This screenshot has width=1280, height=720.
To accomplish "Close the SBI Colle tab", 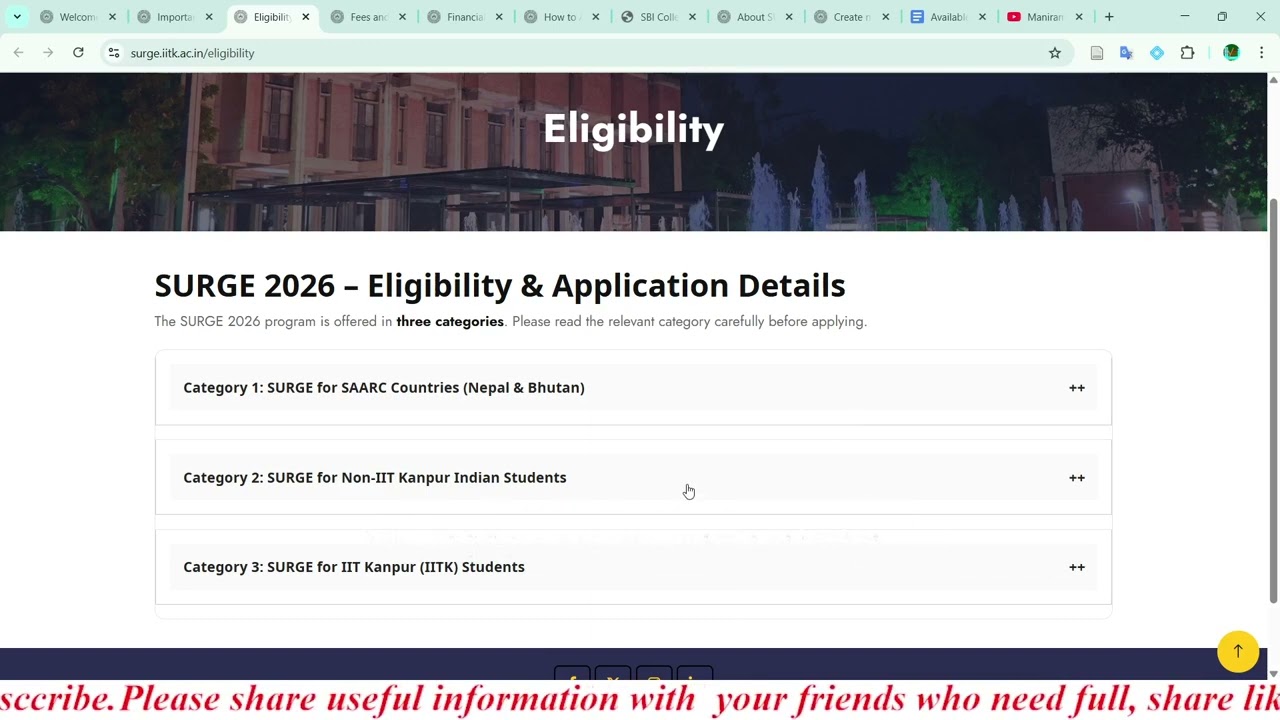I will tap(692, 17).
